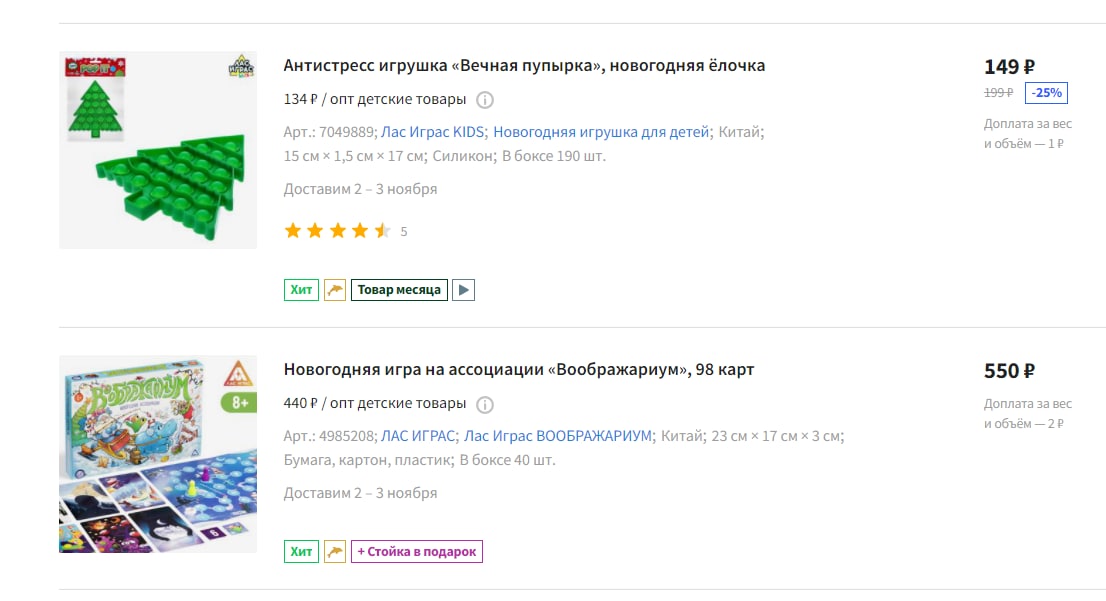Screen dimensions: 1106x601
Task: Open the Лас Играс KIDS brand link
Action: [x=432, y=132]
